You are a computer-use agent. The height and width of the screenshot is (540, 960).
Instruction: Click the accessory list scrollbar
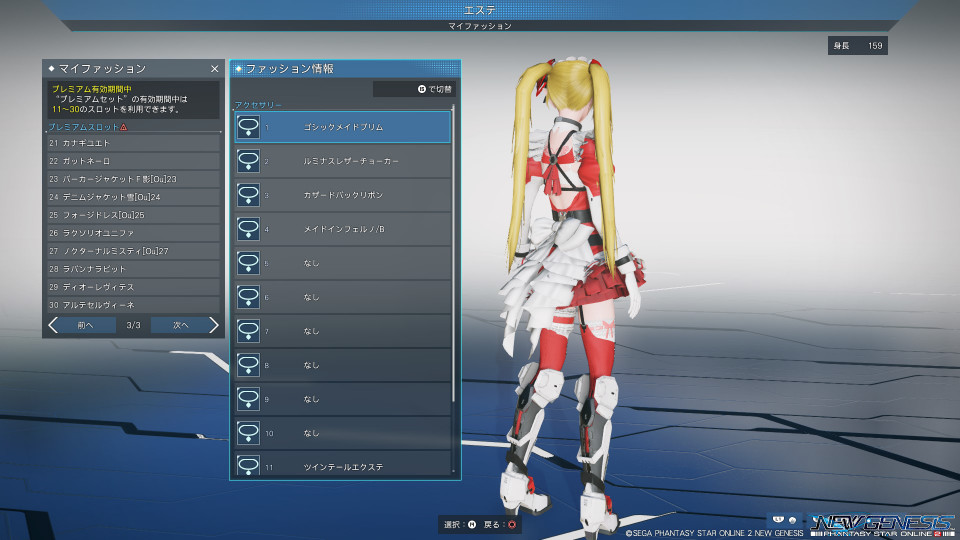pos(454,254)
